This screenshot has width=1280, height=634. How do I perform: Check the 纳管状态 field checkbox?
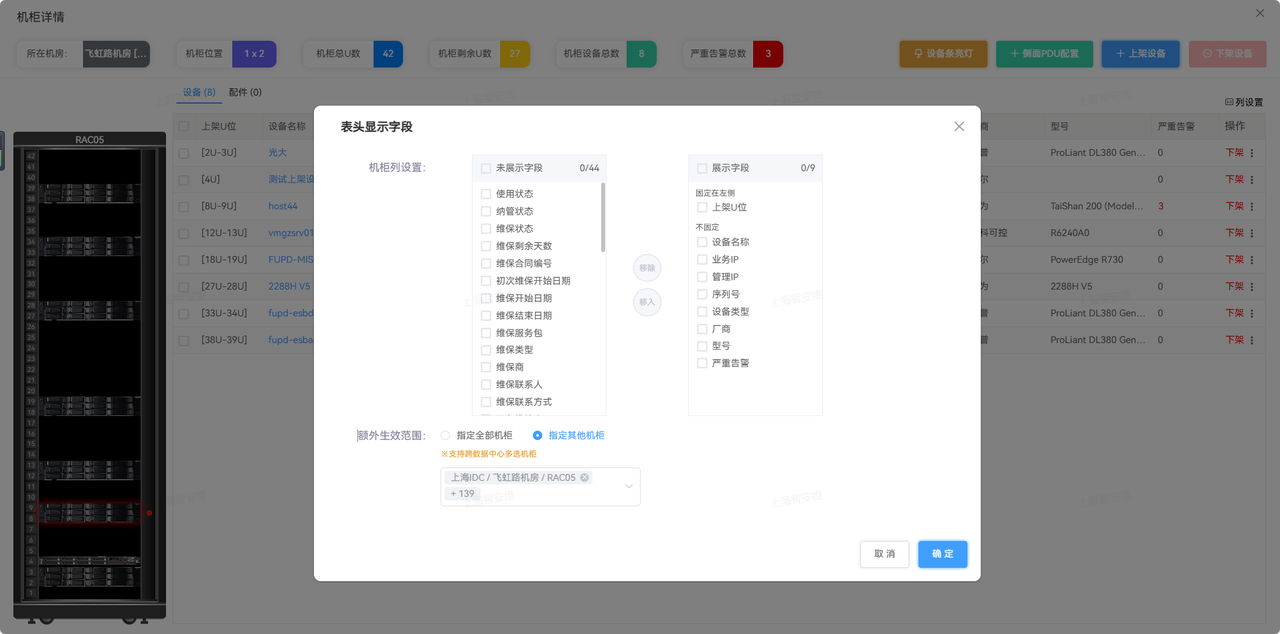(486, 211)
